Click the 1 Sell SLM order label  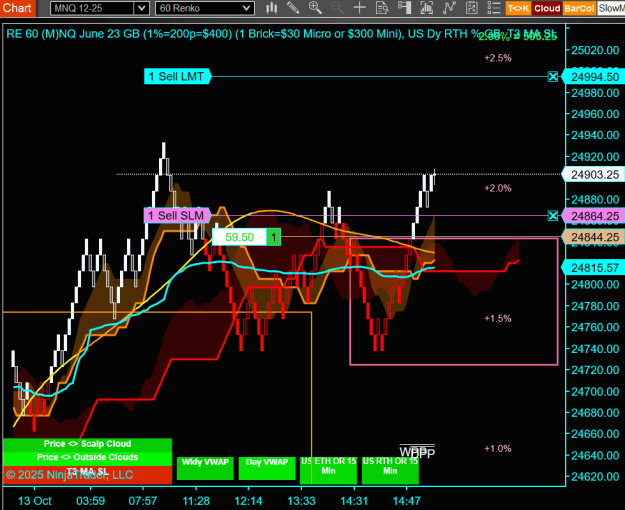(x=177, y=216)
